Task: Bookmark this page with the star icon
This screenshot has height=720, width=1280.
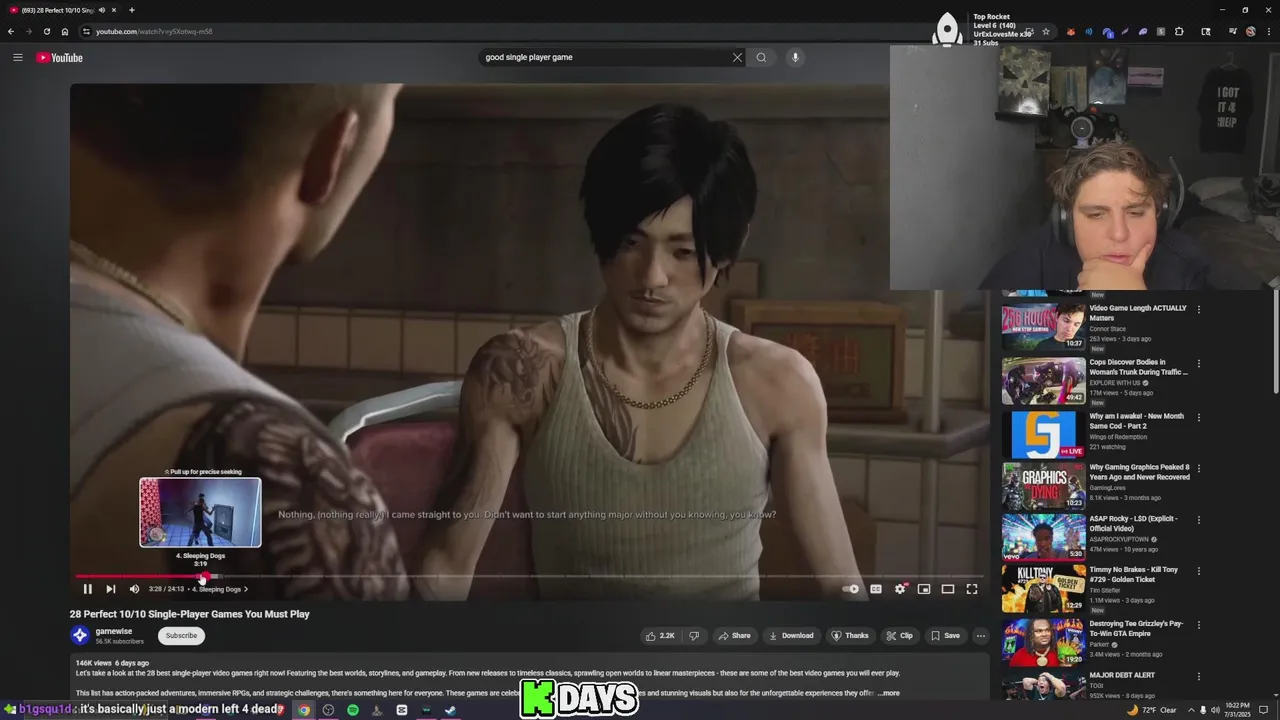Action: (x=1046, y=31)
